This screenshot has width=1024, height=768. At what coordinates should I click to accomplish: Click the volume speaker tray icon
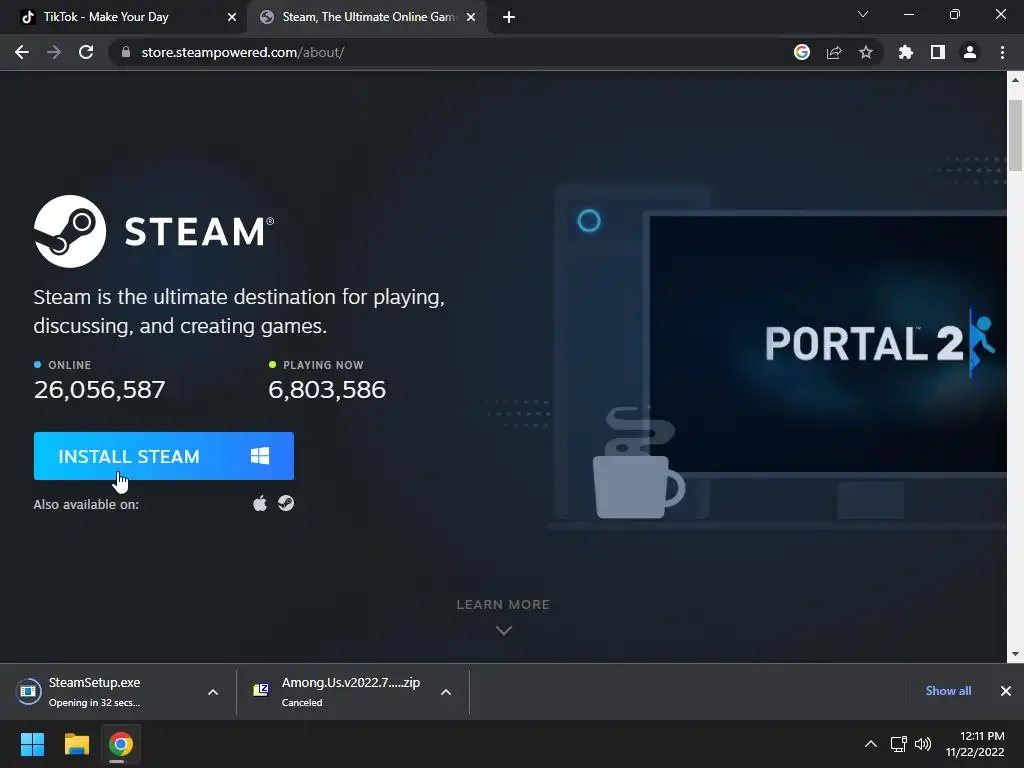[x=923, y=744]
